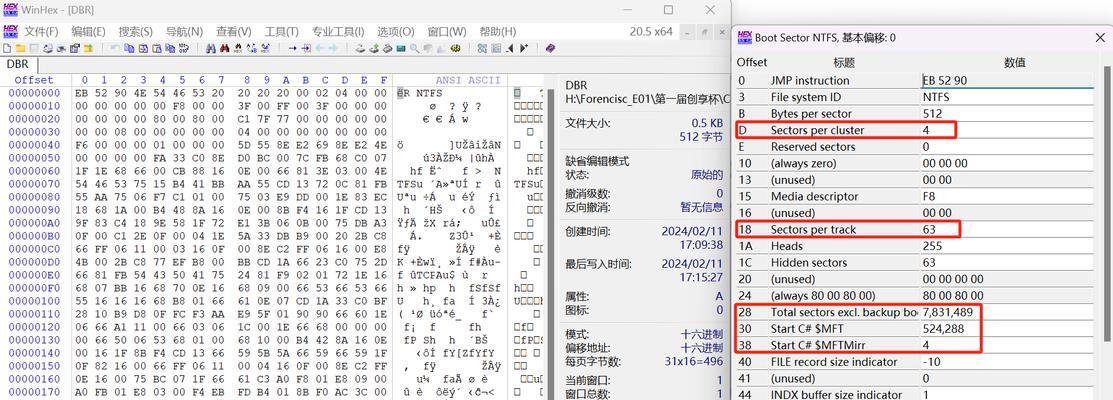The image size is (1113, 400).
Task: Click the Start C# $MFTMirr row label
Action: (x=816, y=345)
